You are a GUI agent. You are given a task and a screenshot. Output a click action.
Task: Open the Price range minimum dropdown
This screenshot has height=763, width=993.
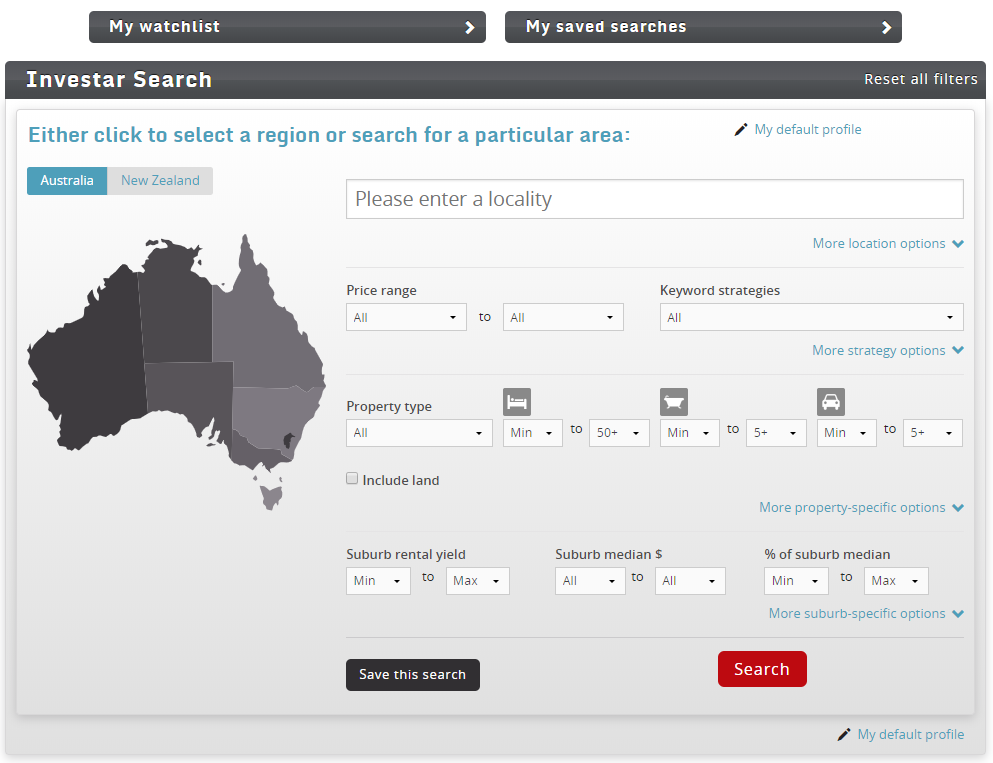click(x=406, y=316)
